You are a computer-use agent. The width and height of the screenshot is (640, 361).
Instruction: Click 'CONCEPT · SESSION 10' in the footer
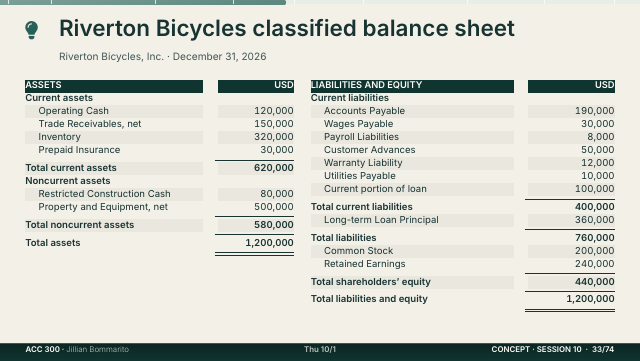click(x=536, y=350)
